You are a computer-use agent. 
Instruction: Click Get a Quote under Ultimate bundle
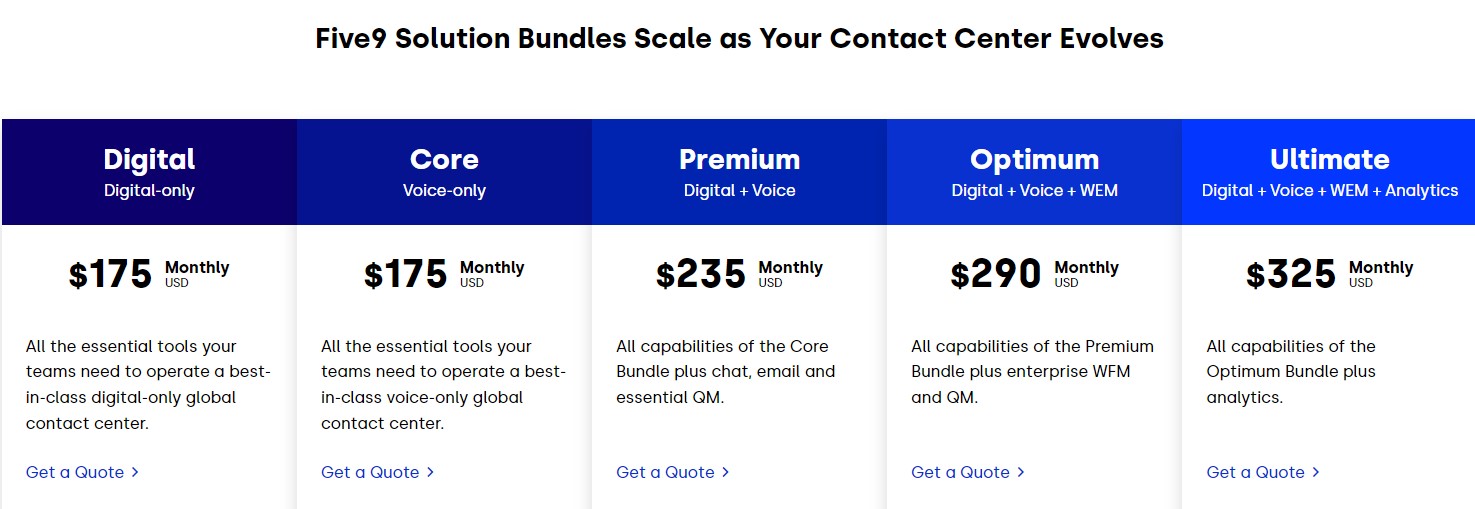[1255, 472]
